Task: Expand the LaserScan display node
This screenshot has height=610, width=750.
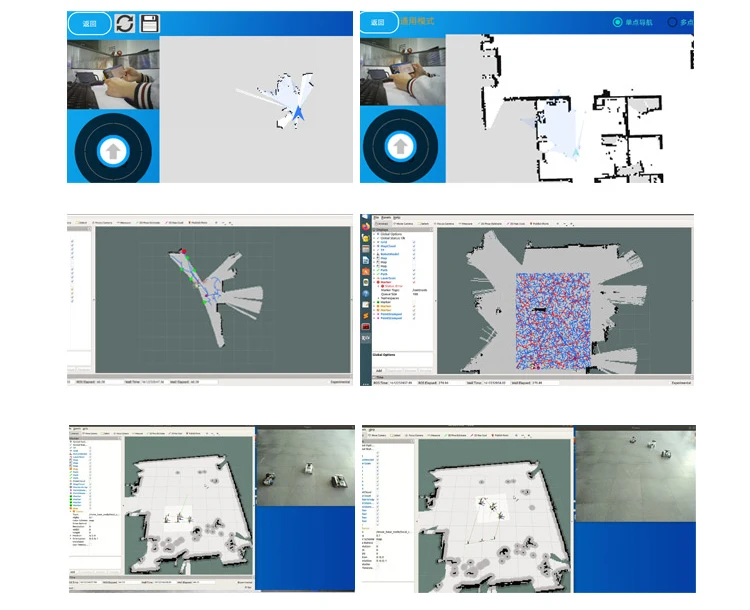Action: point(374,278)
